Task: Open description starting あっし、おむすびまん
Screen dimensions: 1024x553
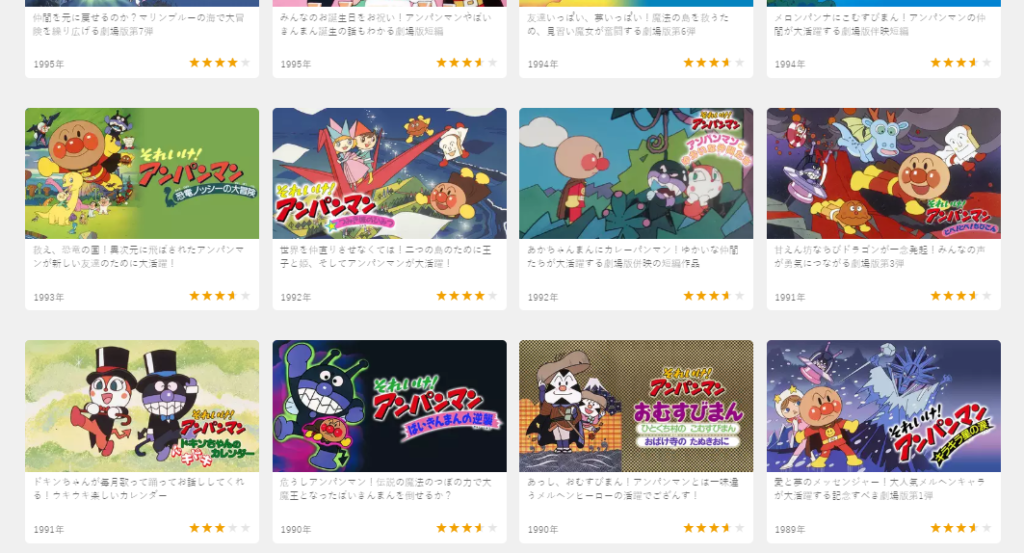Action: [633, 488]
